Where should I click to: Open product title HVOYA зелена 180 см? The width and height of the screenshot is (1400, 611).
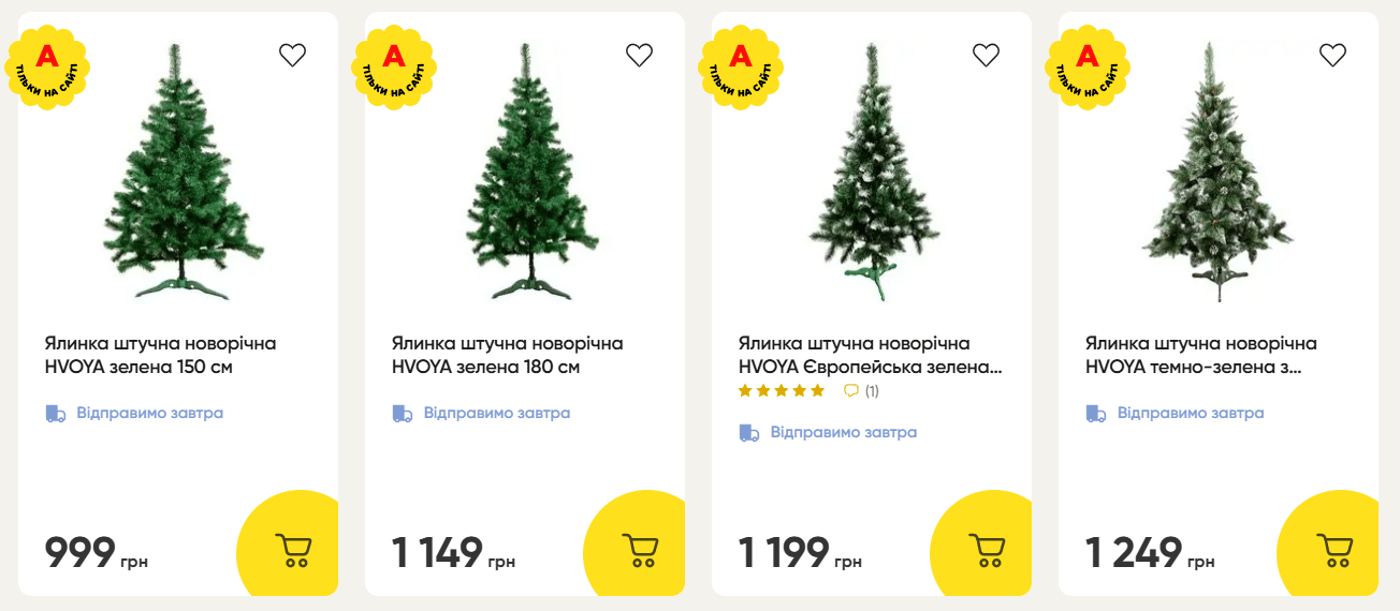click(x=508, y=355)
